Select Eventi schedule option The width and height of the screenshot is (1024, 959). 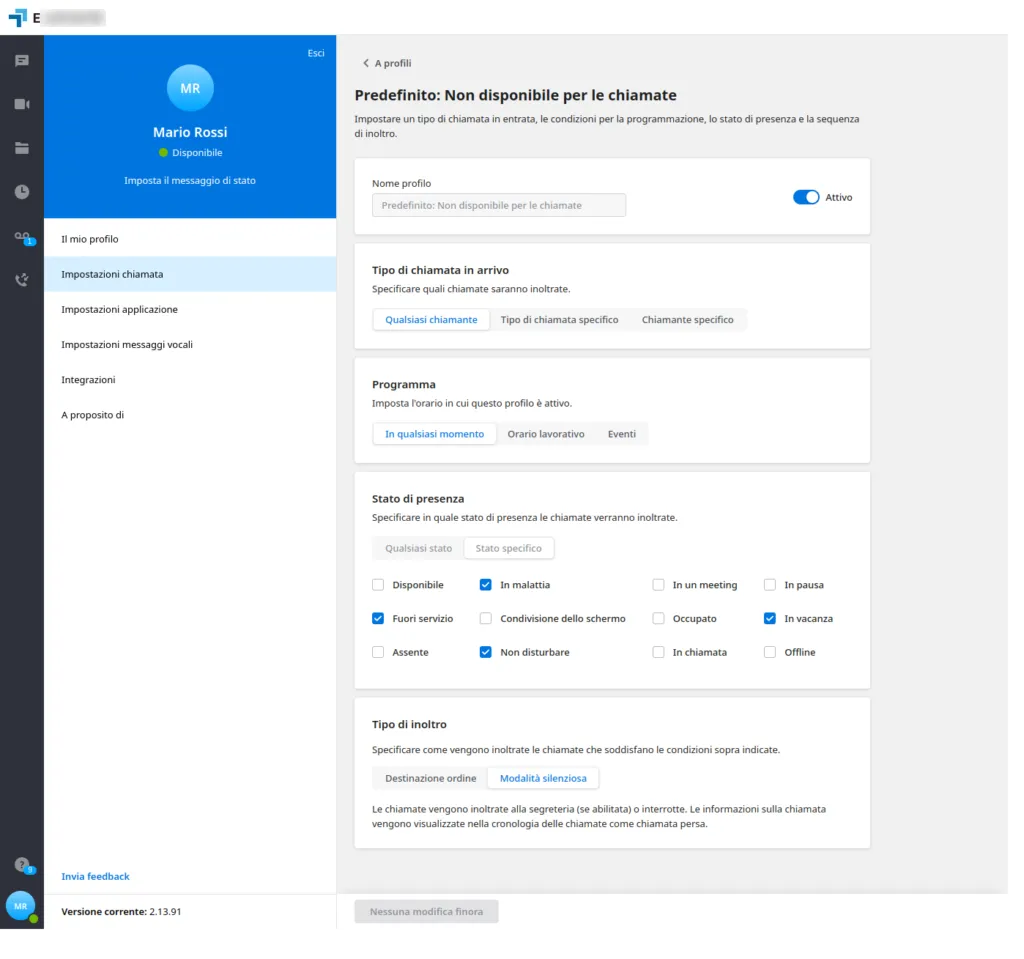621,434
